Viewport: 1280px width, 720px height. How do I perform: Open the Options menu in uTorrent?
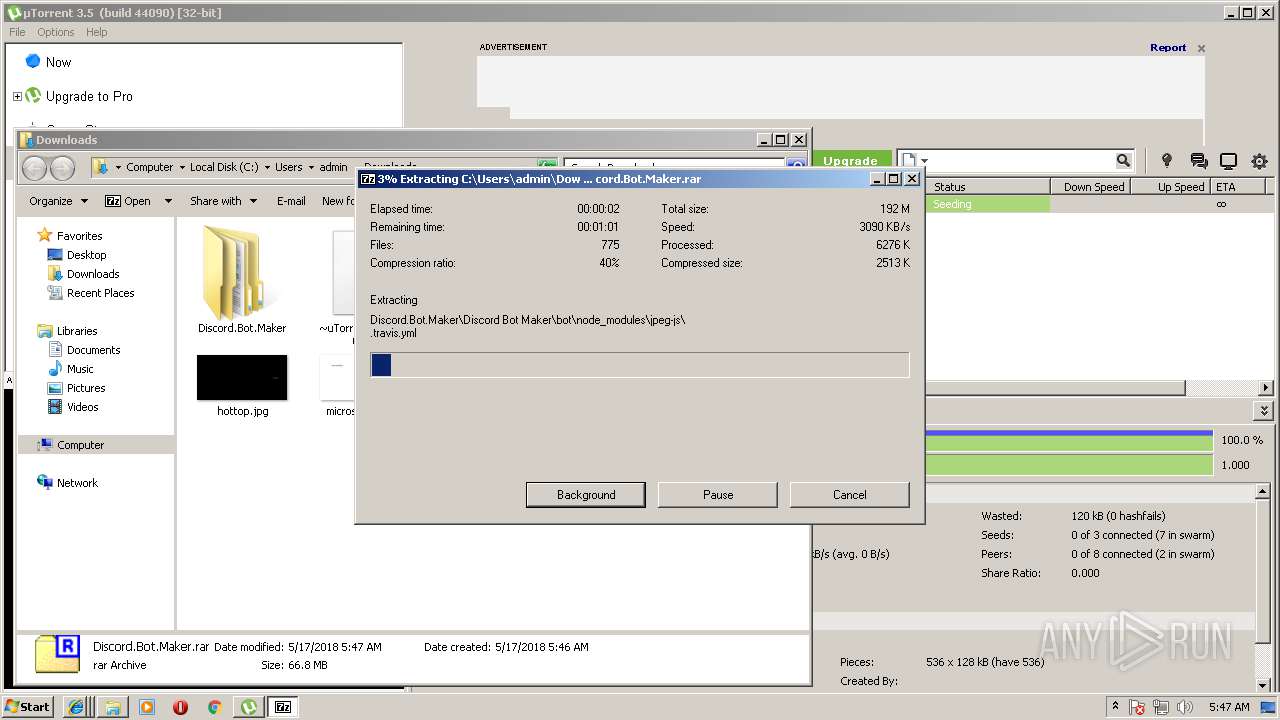pos(56,32)
